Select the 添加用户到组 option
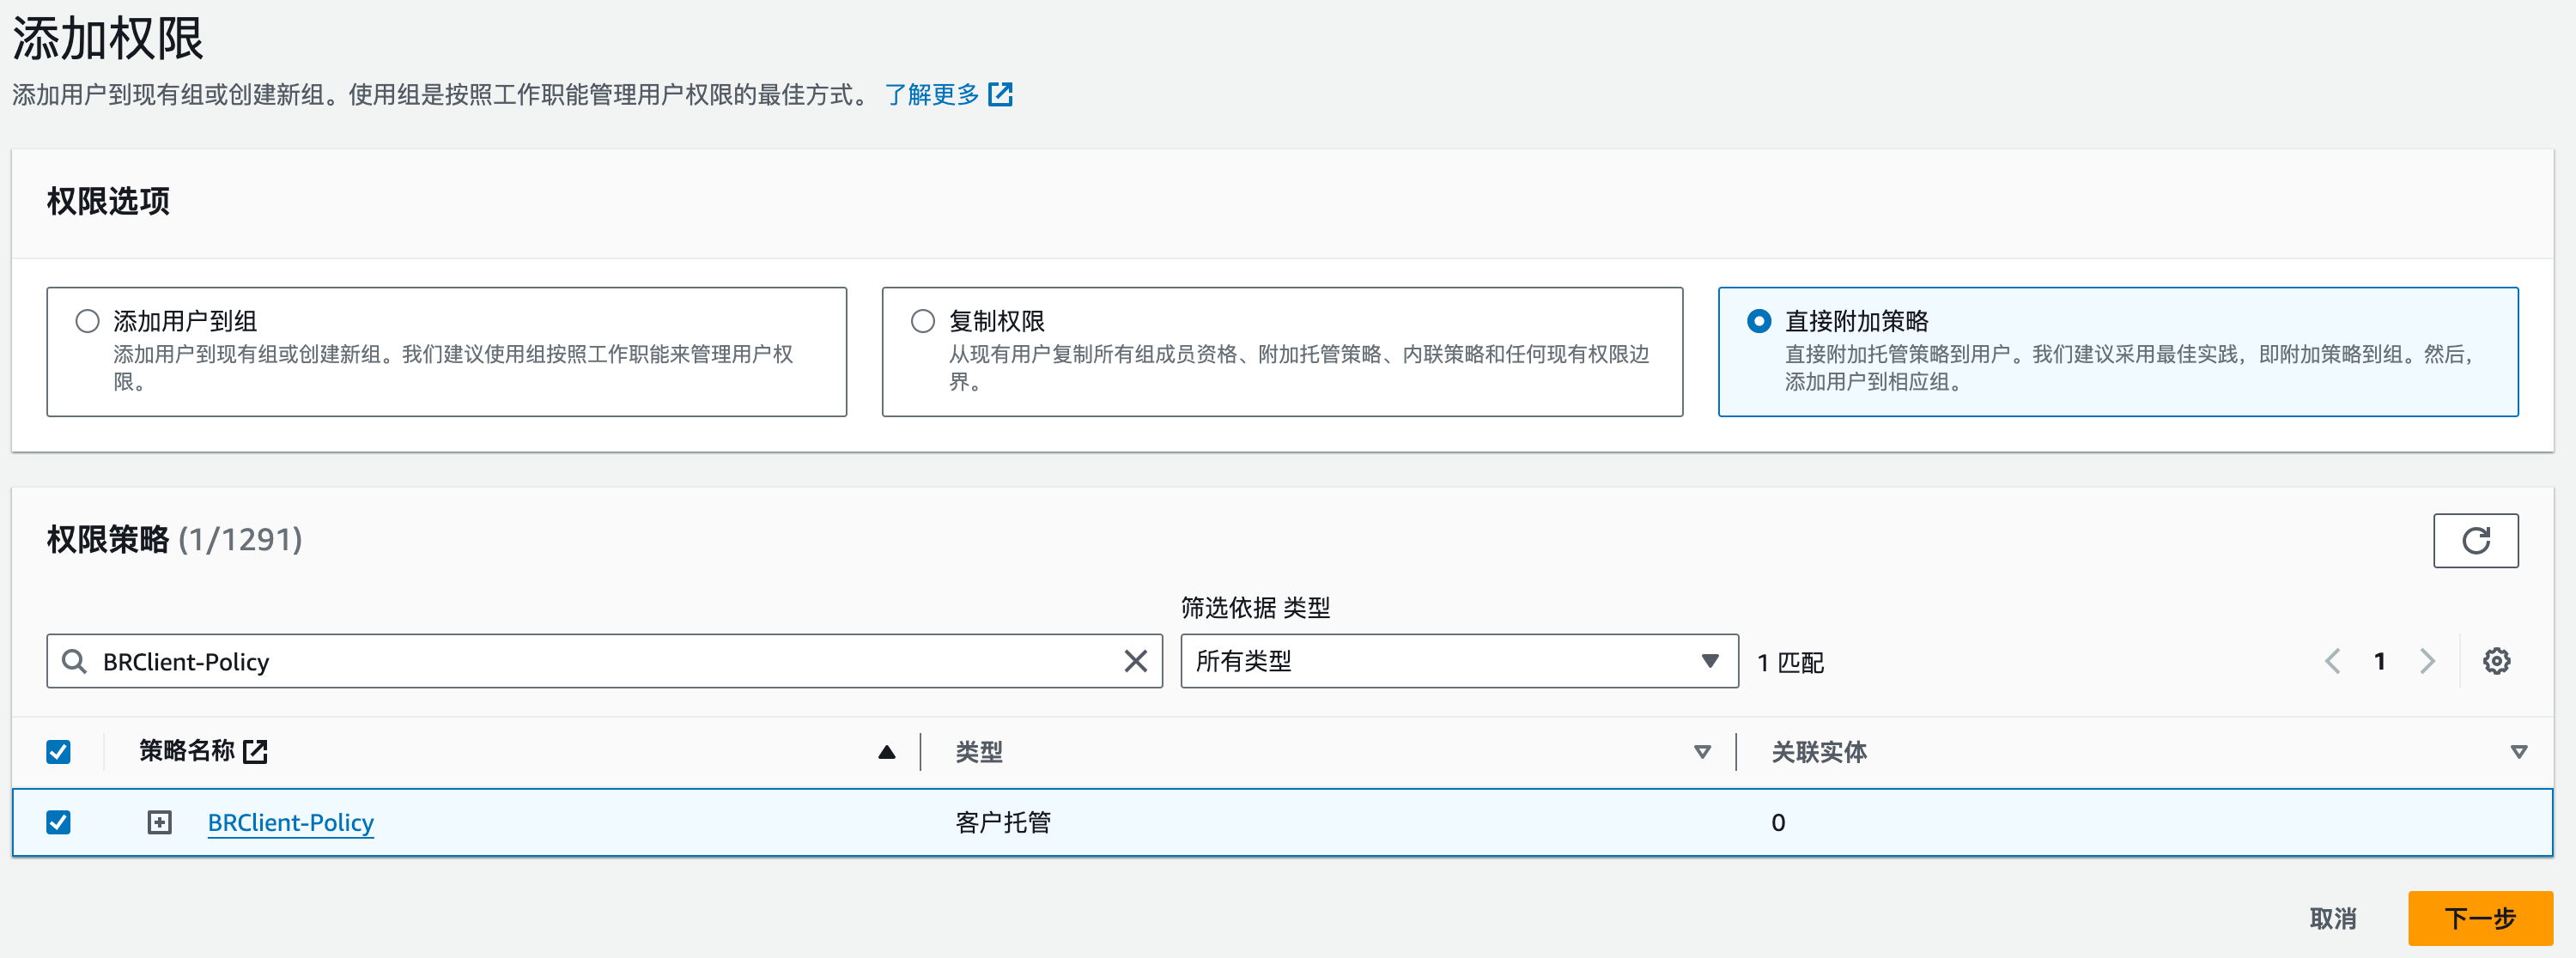2576x958 pixels. pyautogui.click(x=88, y=320)
